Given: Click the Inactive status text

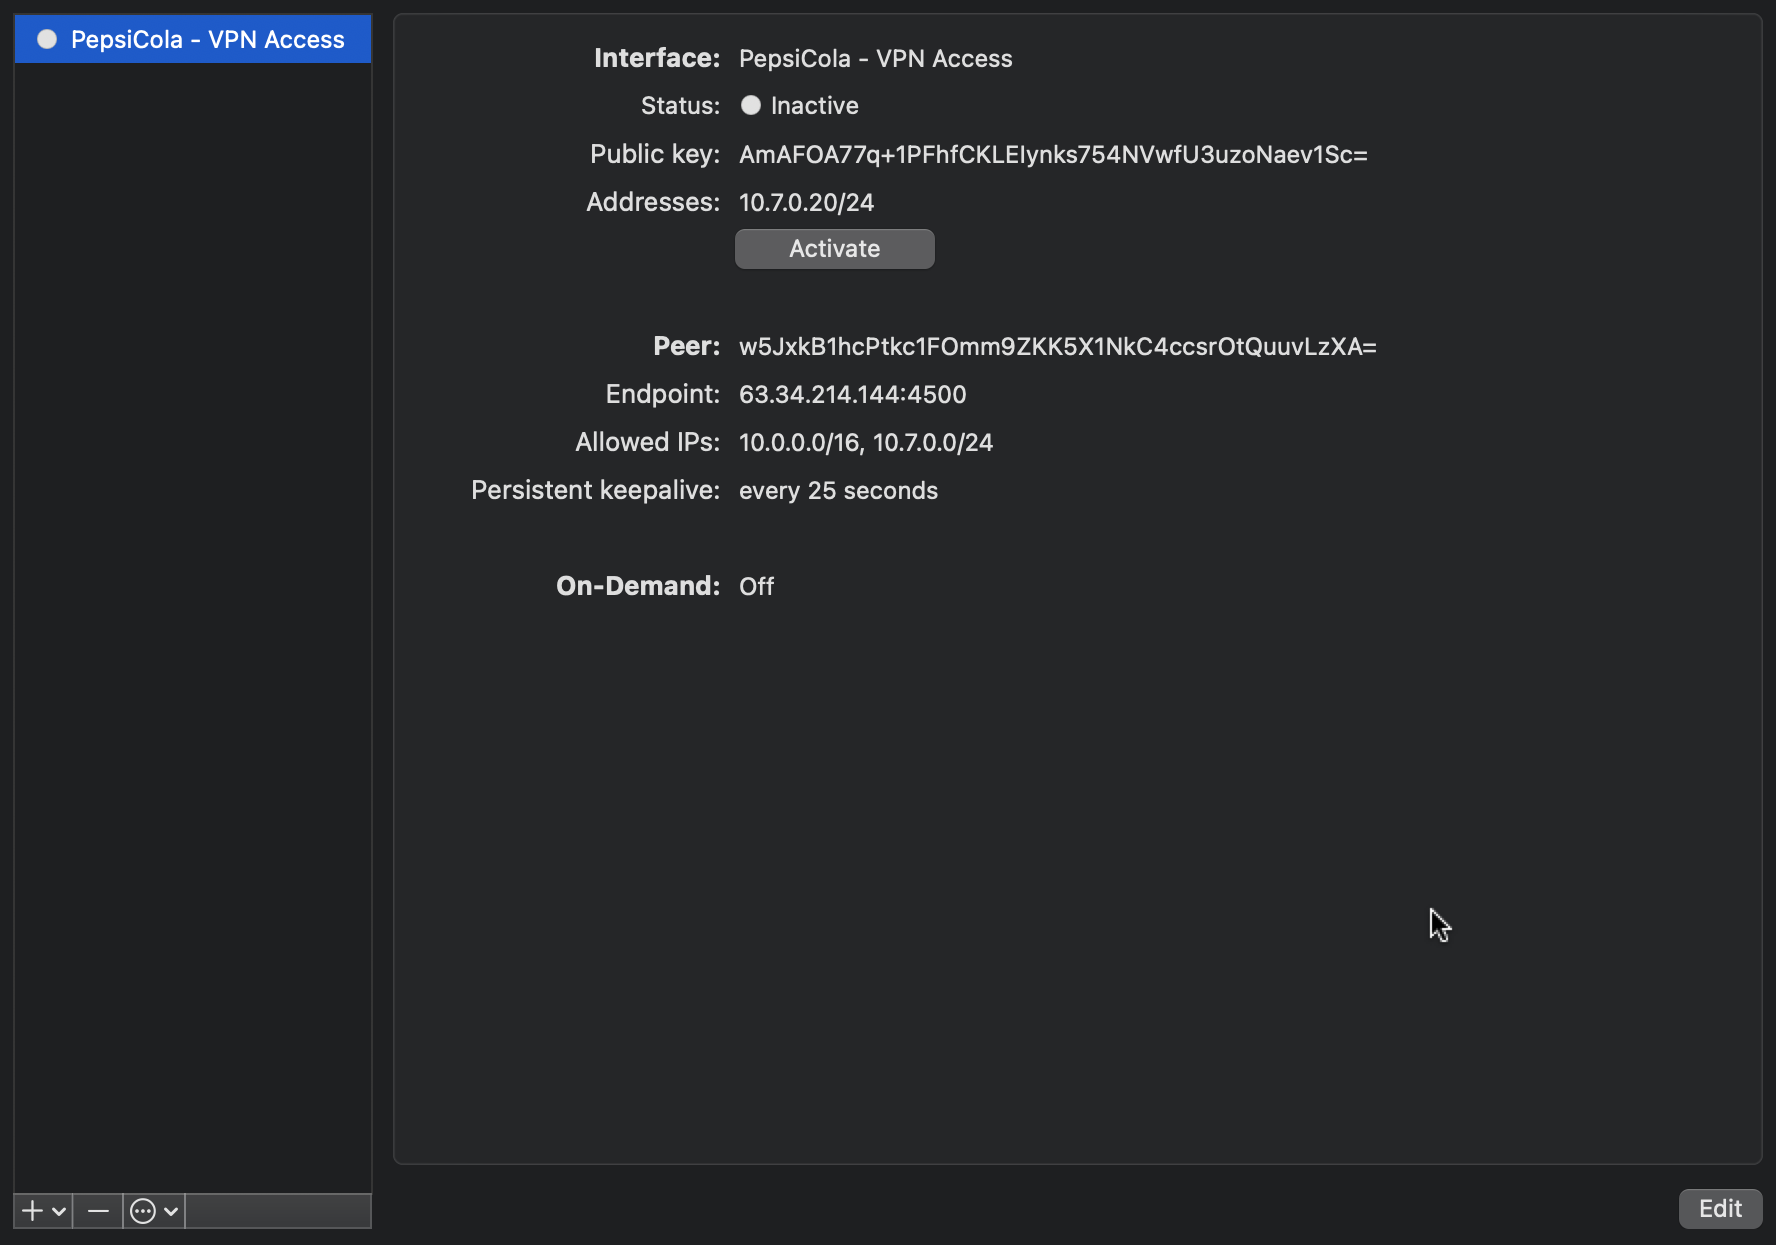Looking at the screenshot, I should pyautogui.click(x=814, y=106).
